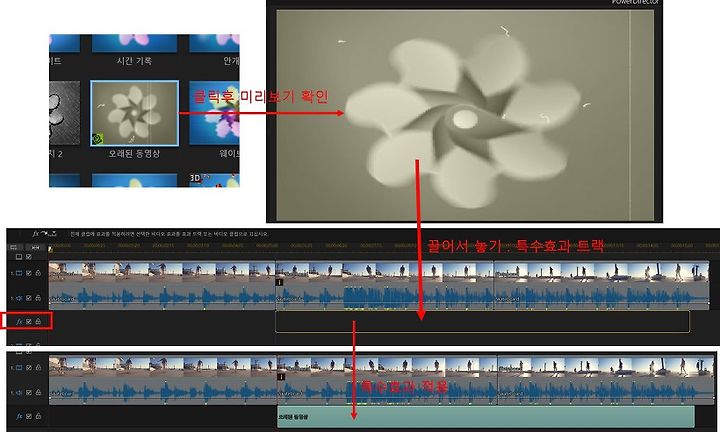Lock effect track containing 오래된 동영상 clip
This screenshot has width=720, height=432.
[38, 416]
